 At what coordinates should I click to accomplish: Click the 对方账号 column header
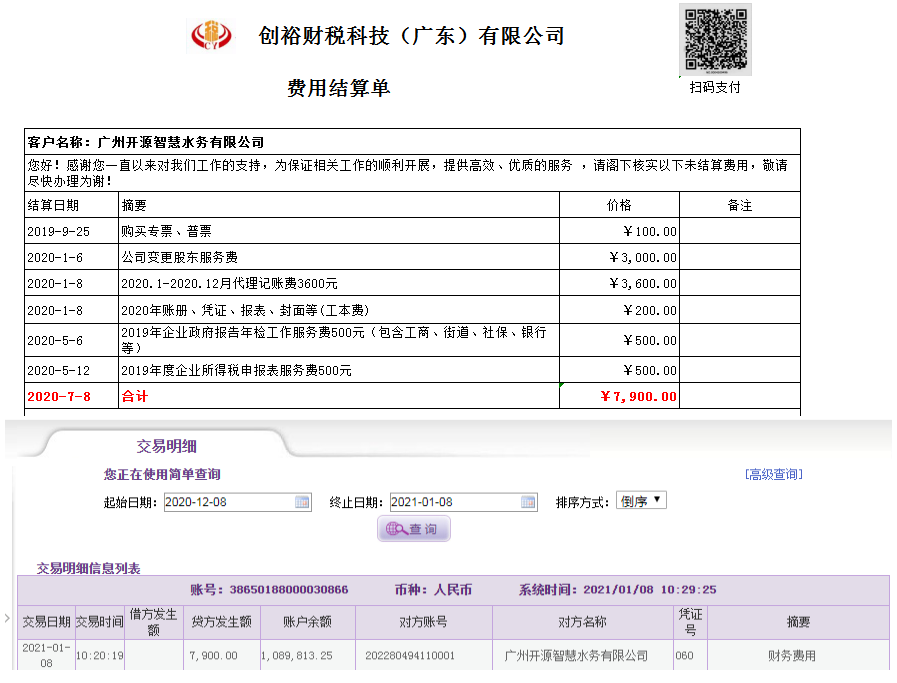point(423,622)
